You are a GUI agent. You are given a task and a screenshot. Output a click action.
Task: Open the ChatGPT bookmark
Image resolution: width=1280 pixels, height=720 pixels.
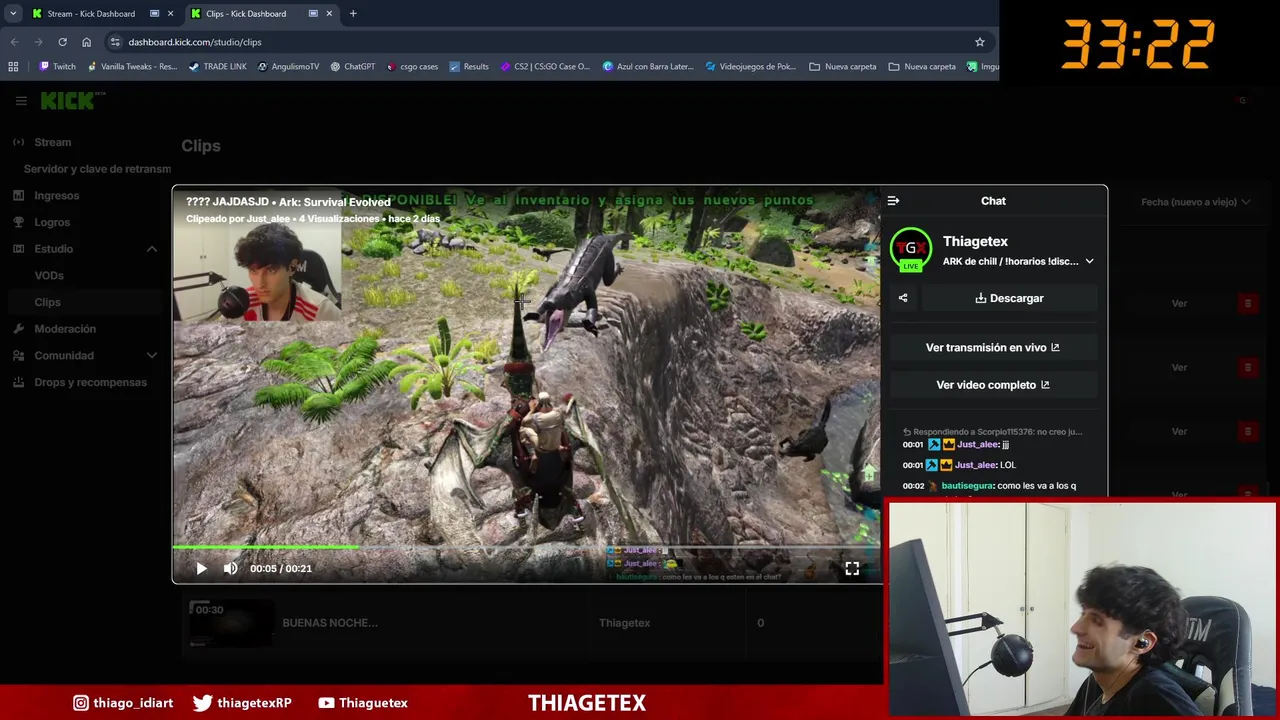[x=352, y=67]
